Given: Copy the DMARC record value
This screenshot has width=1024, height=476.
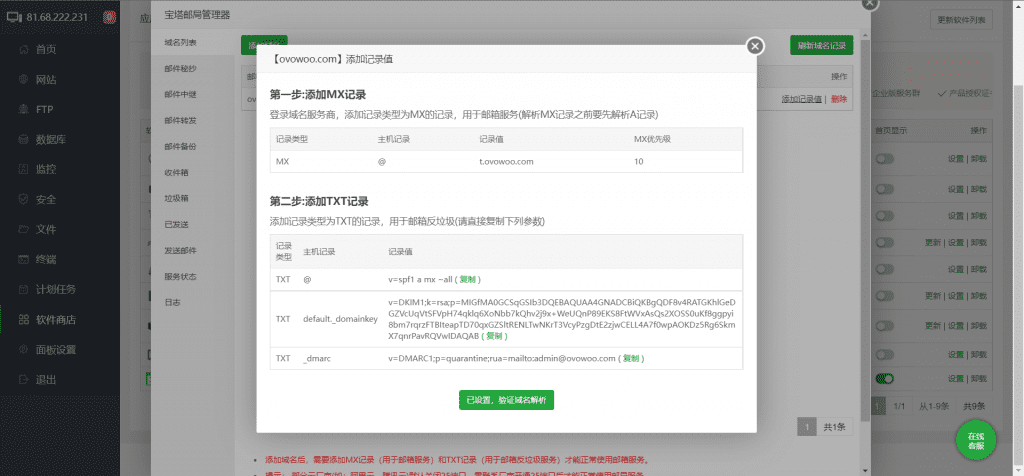Looking at the screenshot, I should pos(632,356).
